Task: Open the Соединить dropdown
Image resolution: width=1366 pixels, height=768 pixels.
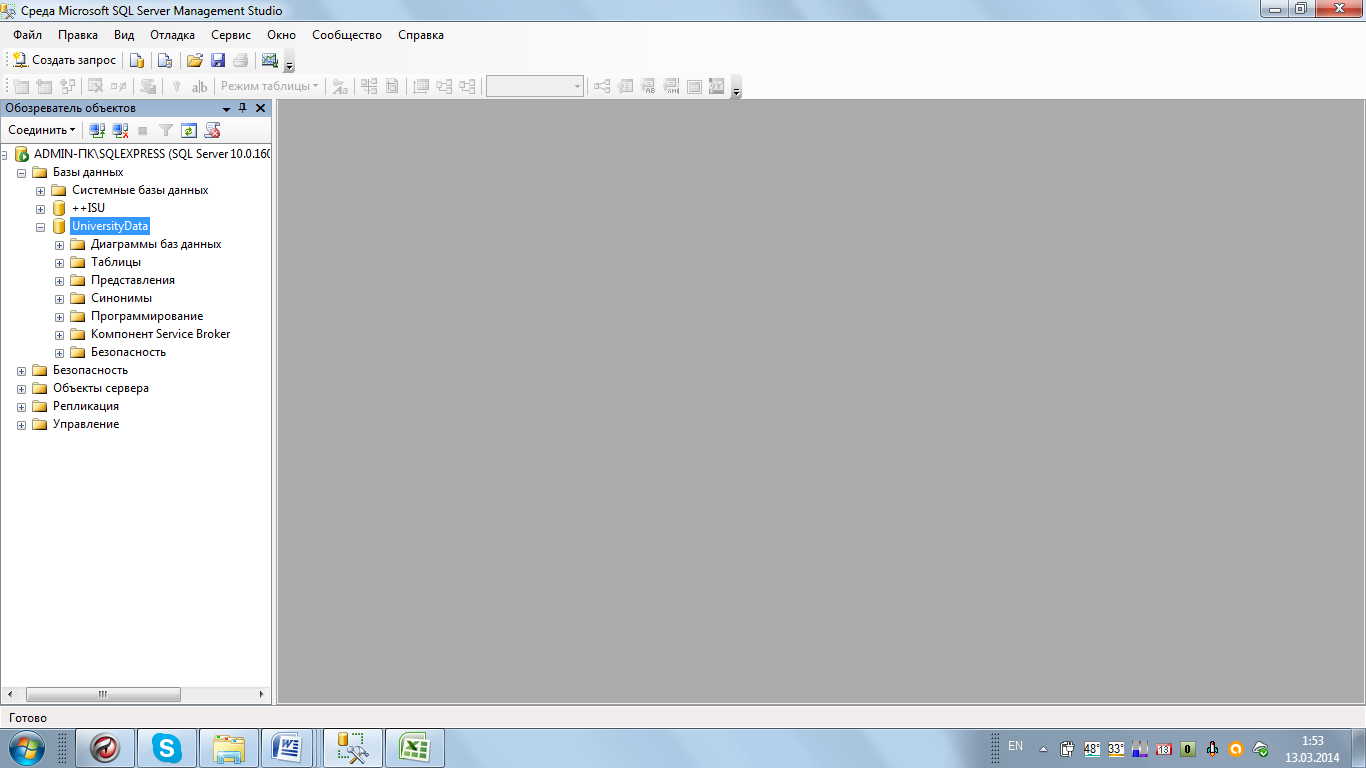Action: pyautogui.click(x=42, y=130)
